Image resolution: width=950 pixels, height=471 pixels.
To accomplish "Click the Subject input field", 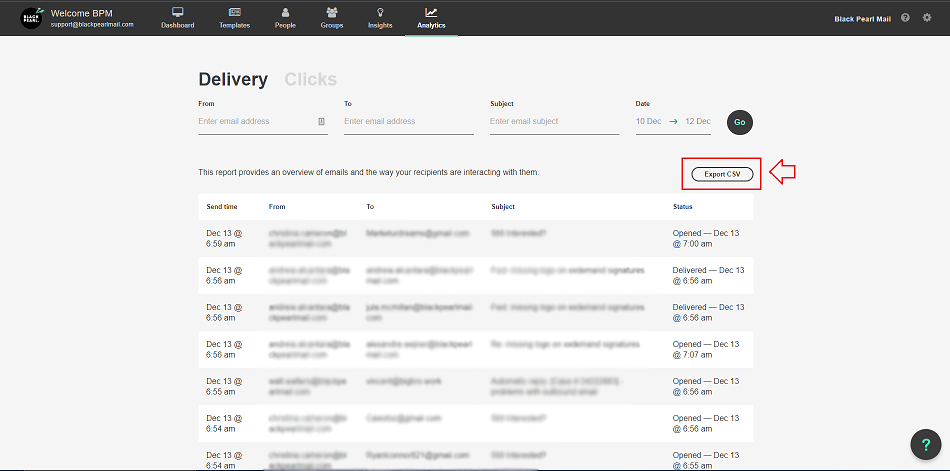I will coord(554,122).
